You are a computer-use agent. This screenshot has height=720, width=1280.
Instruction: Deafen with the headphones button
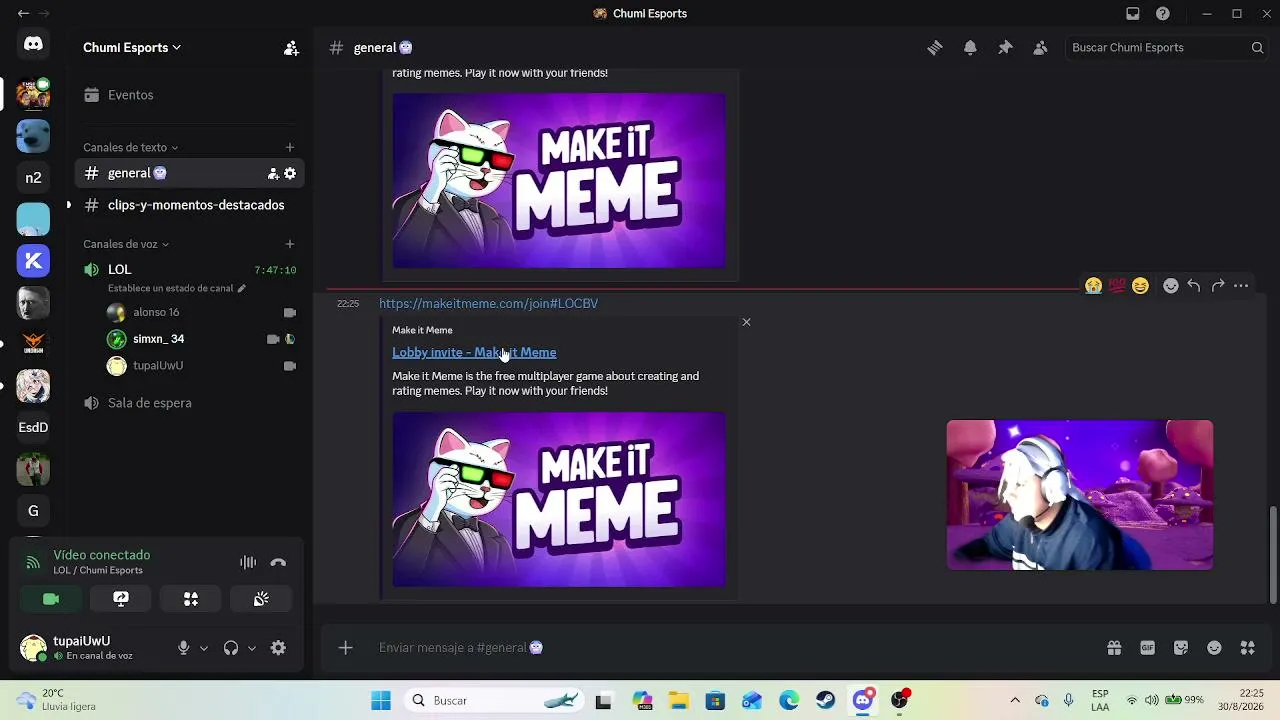(231, 648)
